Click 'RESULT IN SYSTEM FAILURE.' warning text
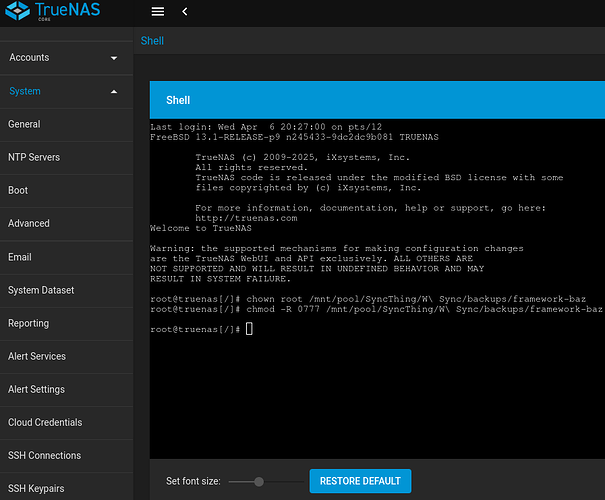Image resolution: width=605 pixels, height=500 pixels. pos(220,279)
